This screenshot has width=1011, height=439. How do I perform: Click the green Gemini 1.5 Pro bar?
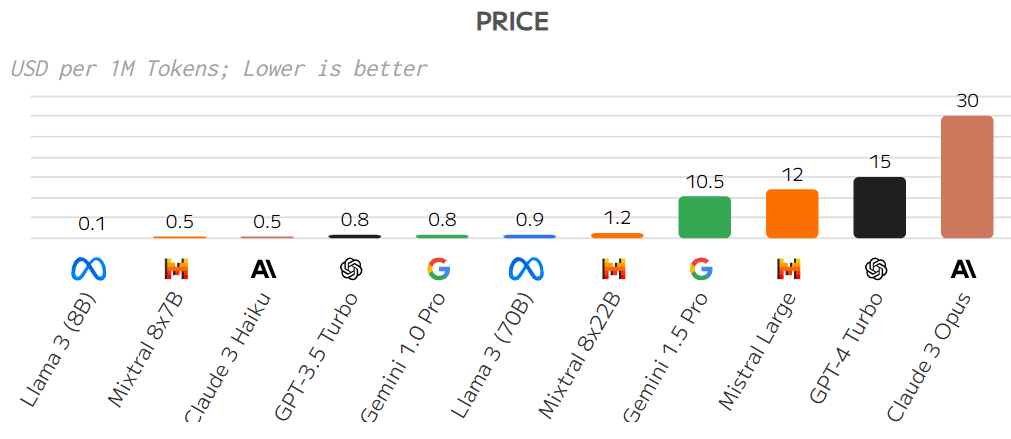pos(704,217)
